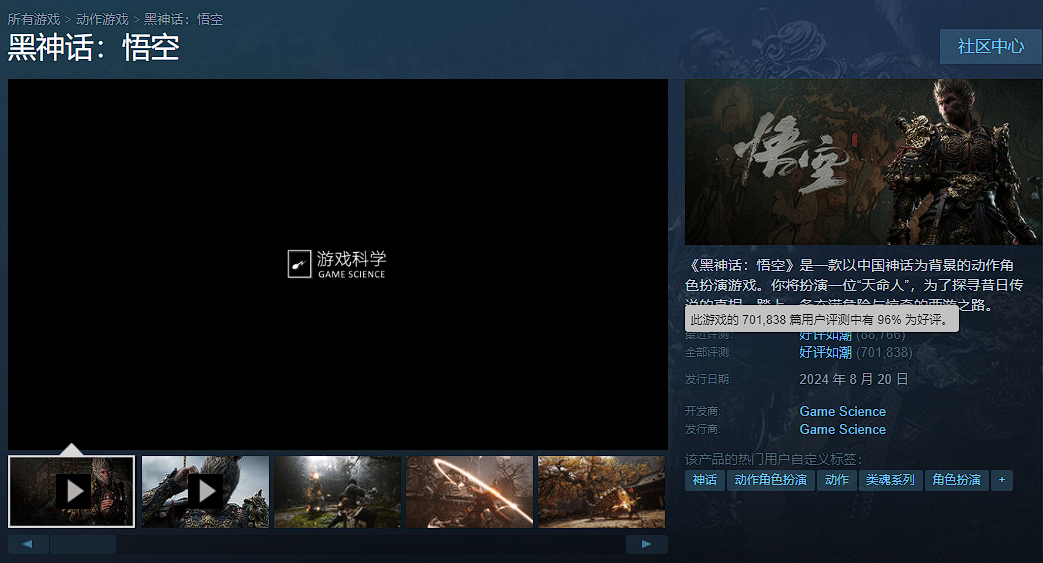Image resolution: width=1043 pixels, height=563 pixels.
Task: Click the 该产品的热门用户自定义标签 label
Action: 774,459
